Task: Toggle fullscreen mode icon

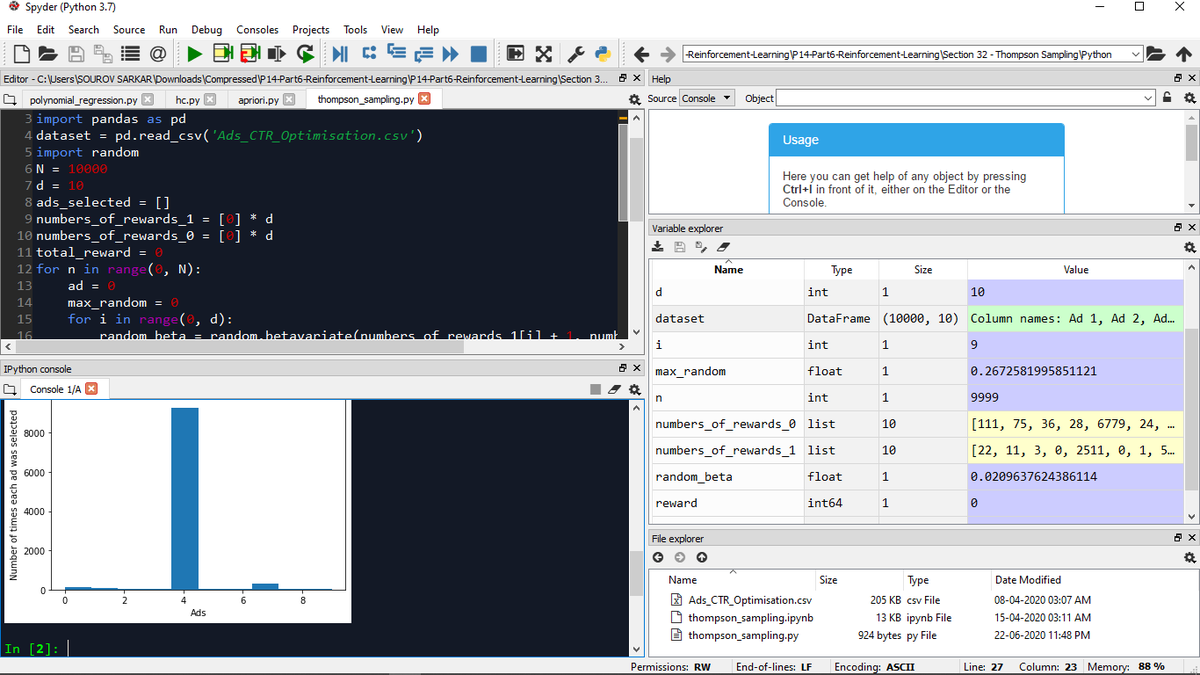Action: point(543,54)
